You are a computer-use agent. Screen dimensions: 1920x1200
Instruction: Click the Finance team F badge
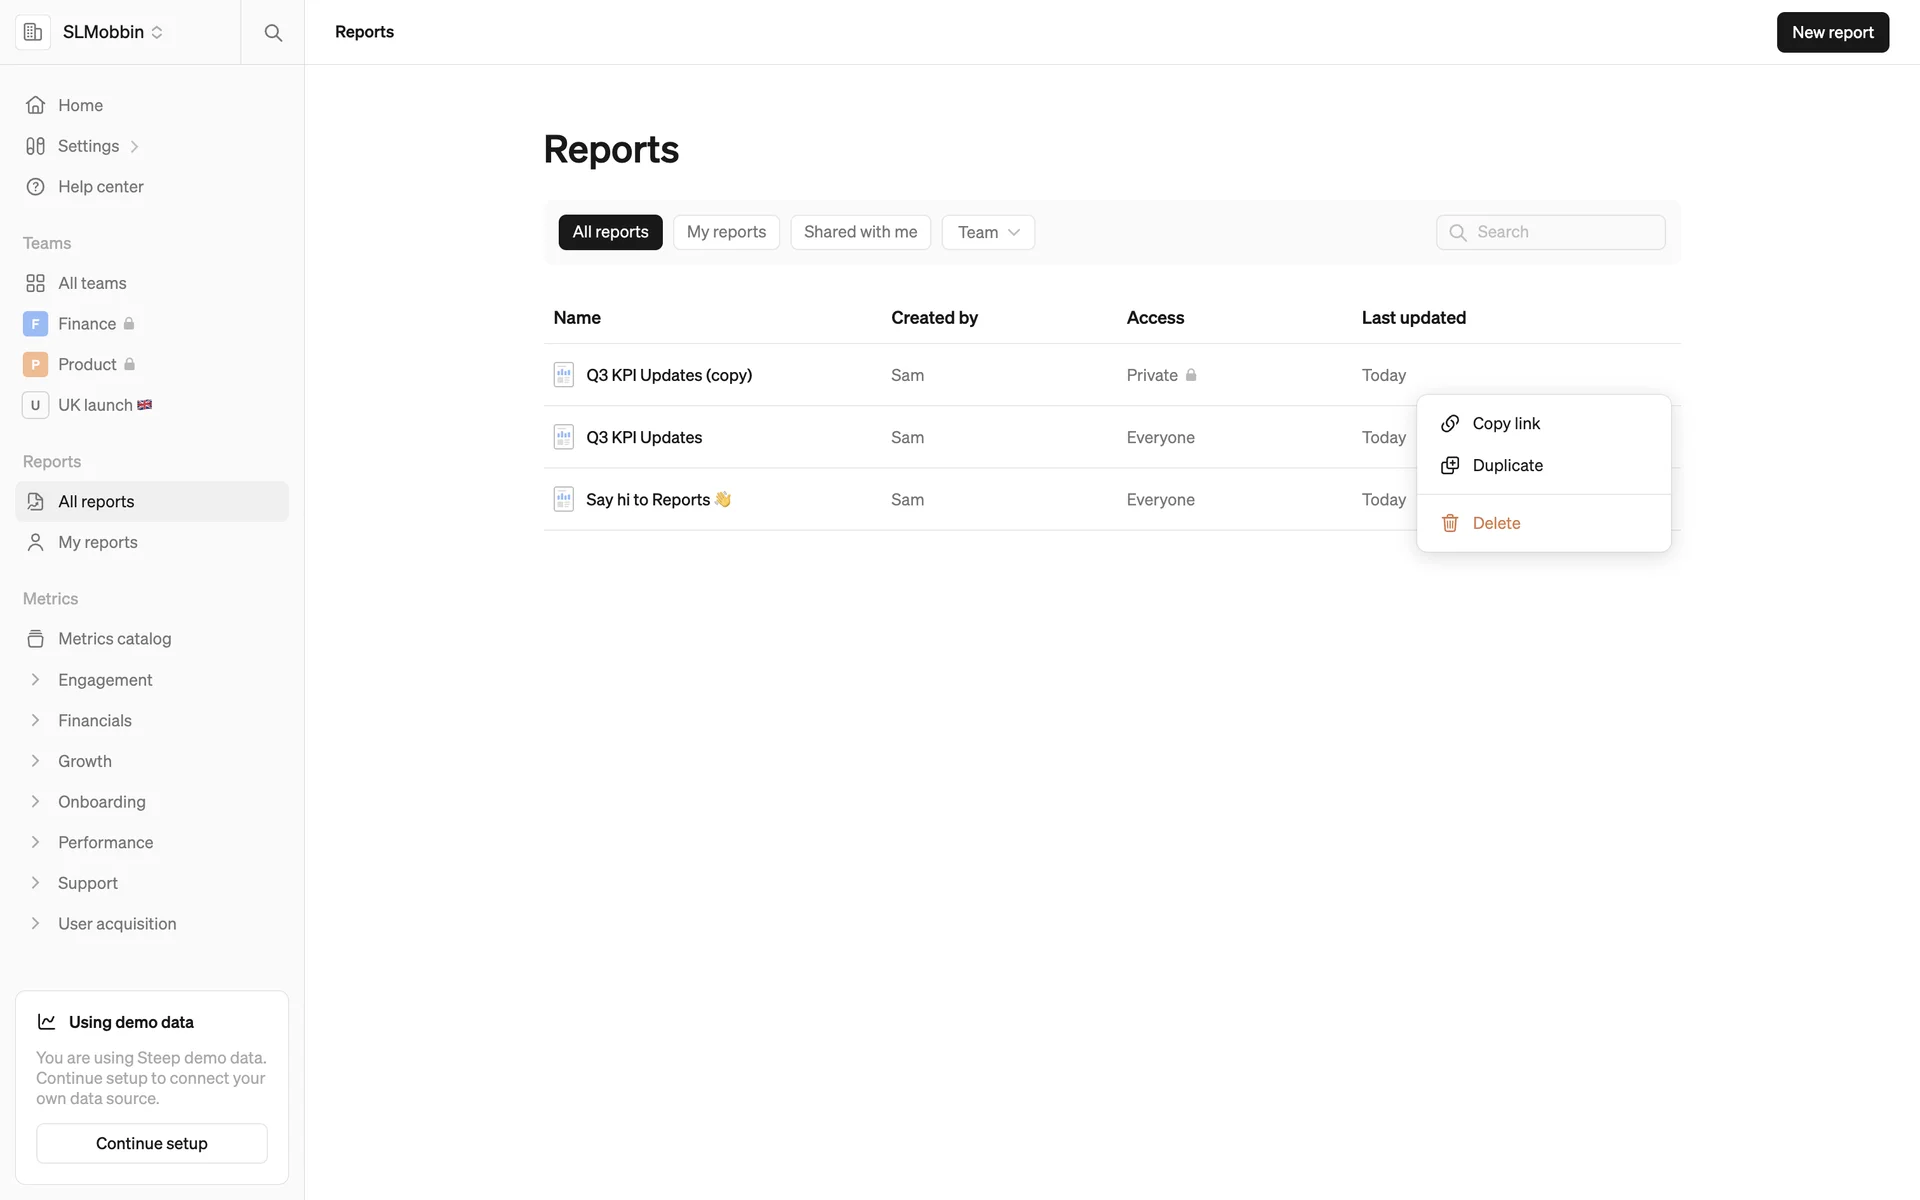point(35,324)
